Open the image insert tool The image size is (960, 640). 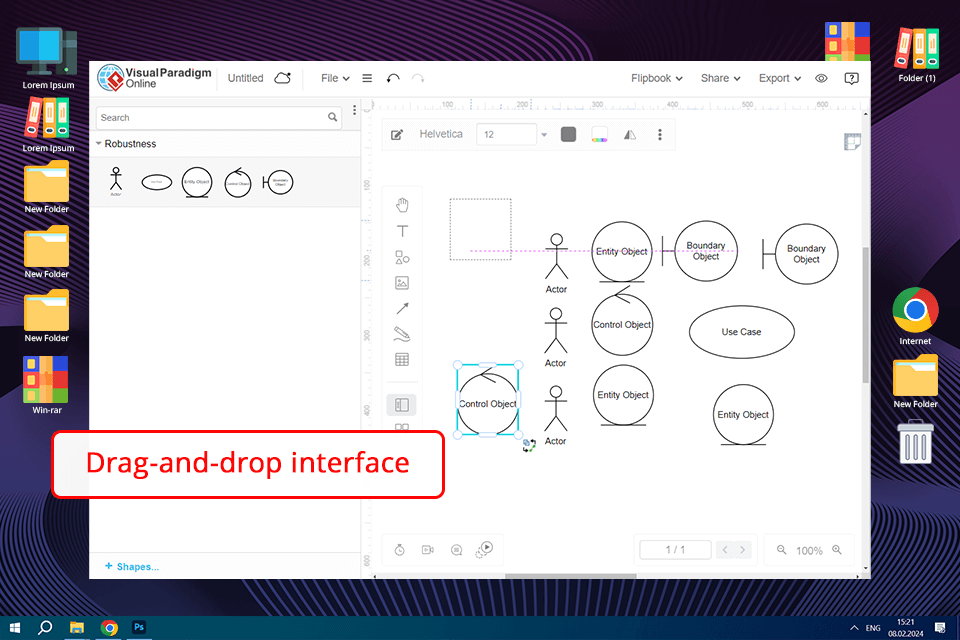click(402, 283)
